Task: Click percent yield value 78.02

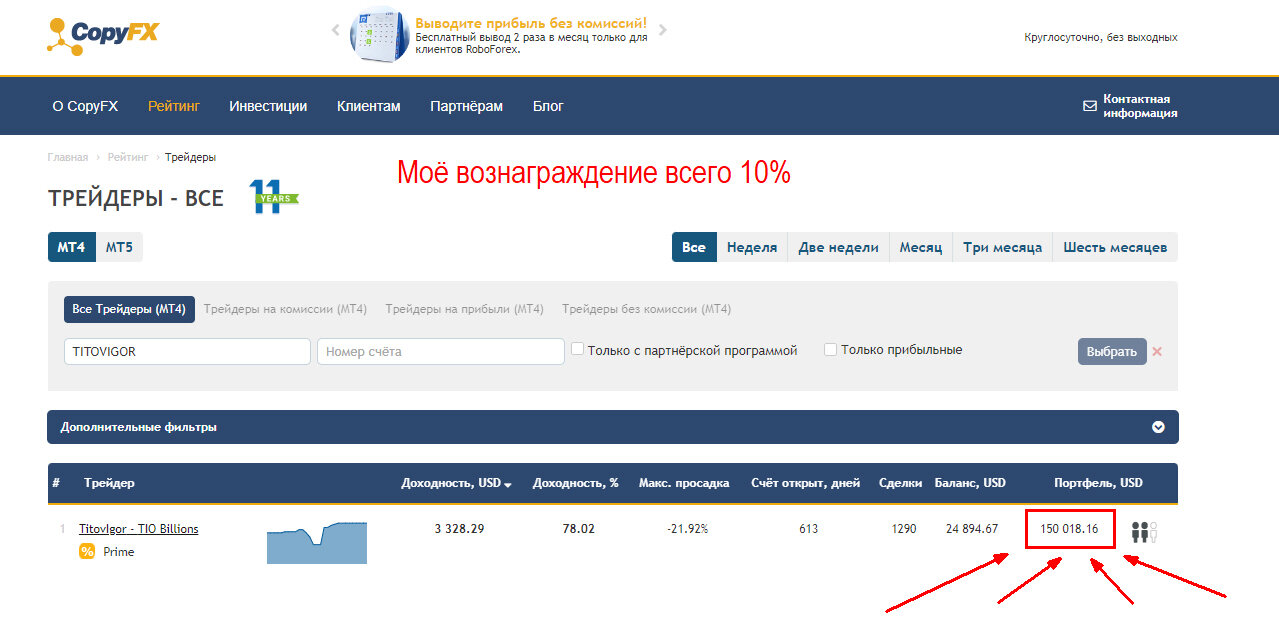Action: [x=578, y=529]
